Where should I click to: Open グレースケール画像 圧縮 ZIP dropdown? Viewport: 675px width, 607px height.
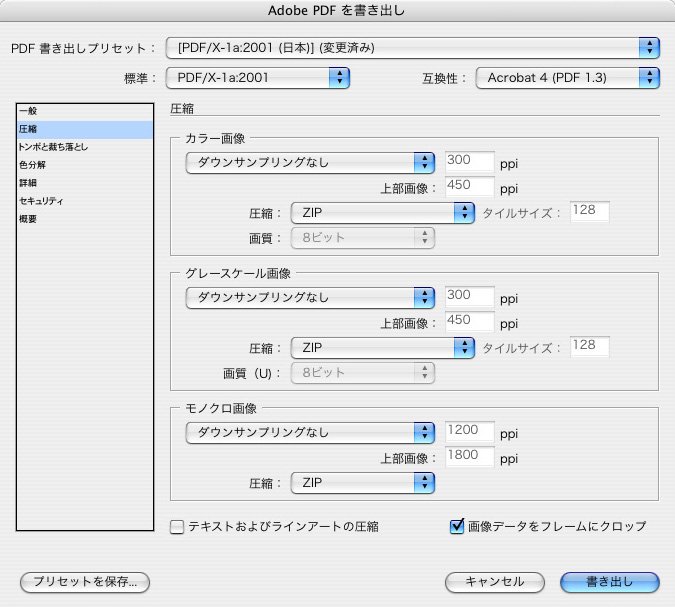[383, 348]
